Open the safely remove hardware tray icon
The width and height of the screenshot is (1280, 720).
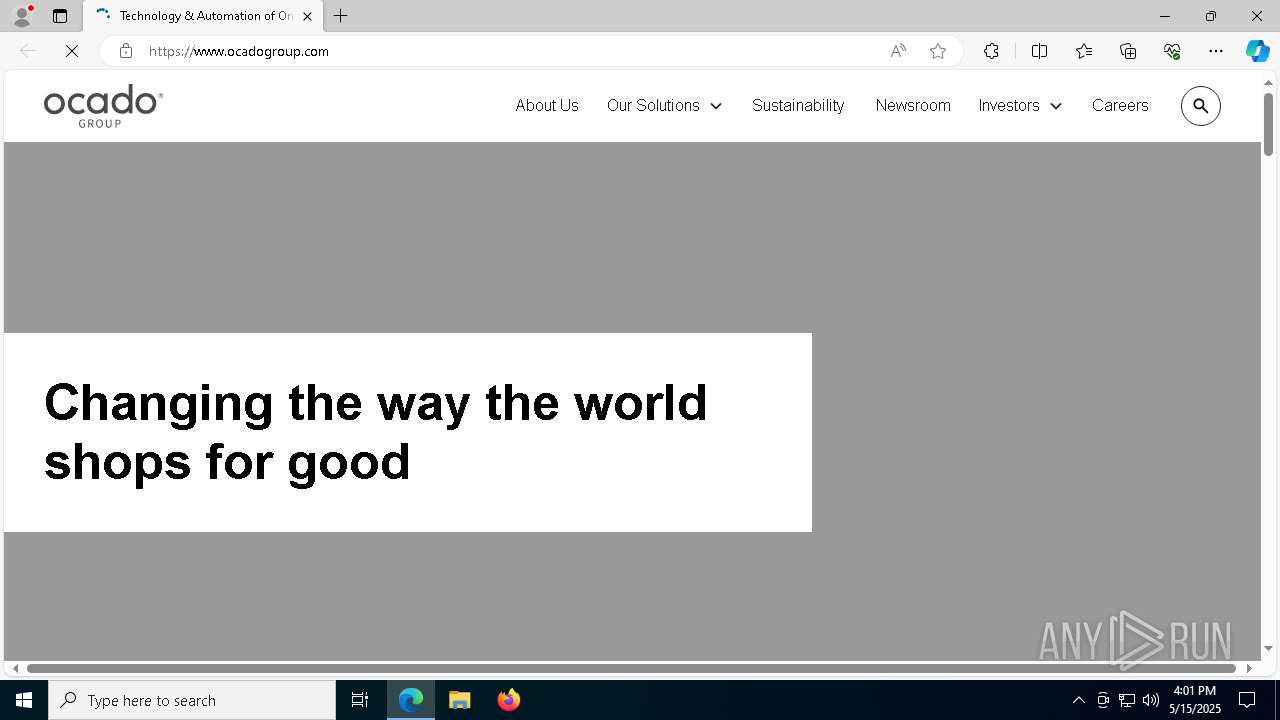(1103, 700)
